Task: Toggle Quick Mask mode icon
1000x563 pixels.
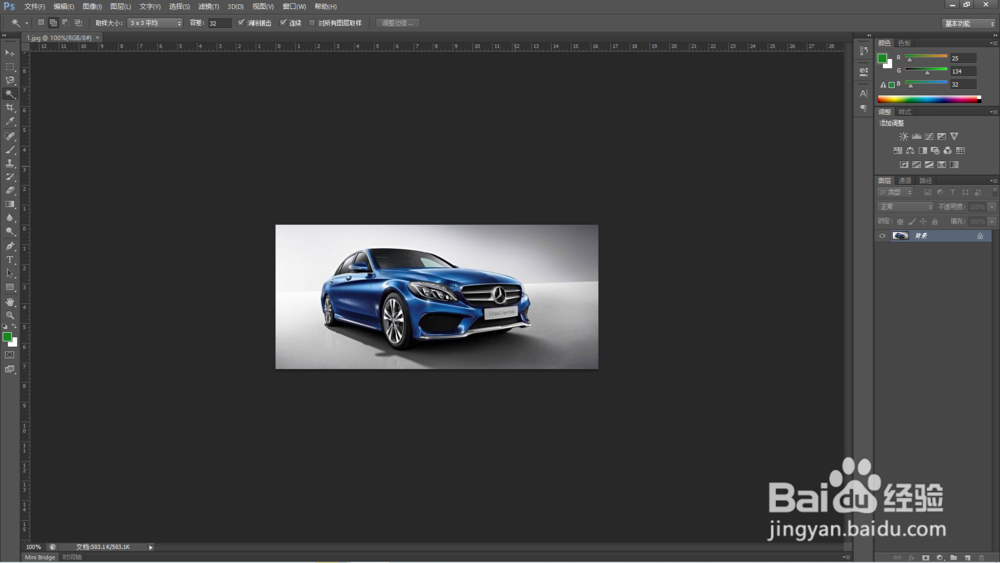Action: tap(10, 355)
